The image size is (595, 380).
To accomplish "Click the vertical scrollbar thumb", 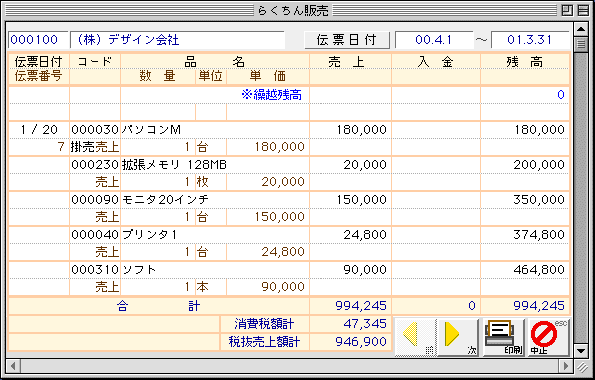I will point(581,44).
